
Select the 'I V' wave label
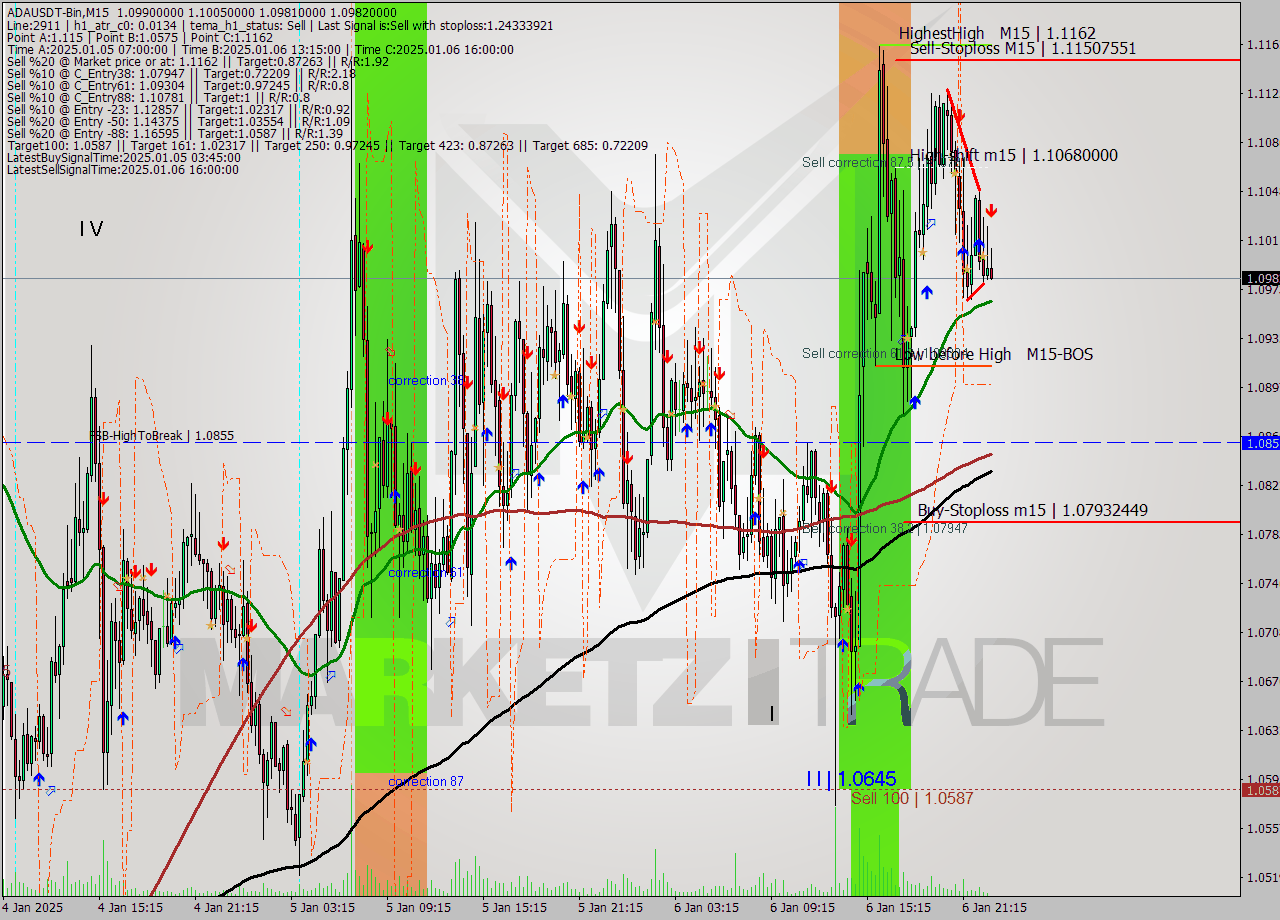[x=91, y=229]
